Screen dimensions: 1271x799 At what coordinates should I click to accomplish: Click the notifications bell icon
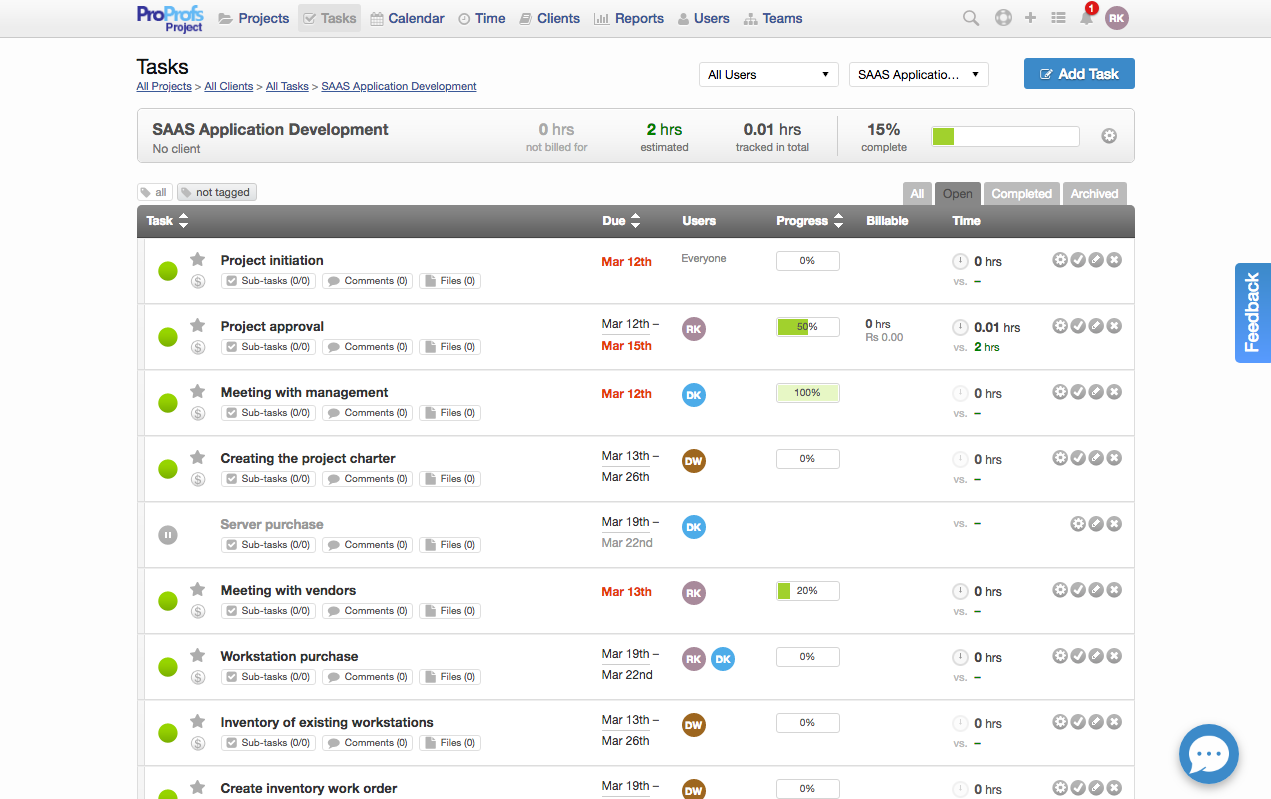pos(1086,18)
